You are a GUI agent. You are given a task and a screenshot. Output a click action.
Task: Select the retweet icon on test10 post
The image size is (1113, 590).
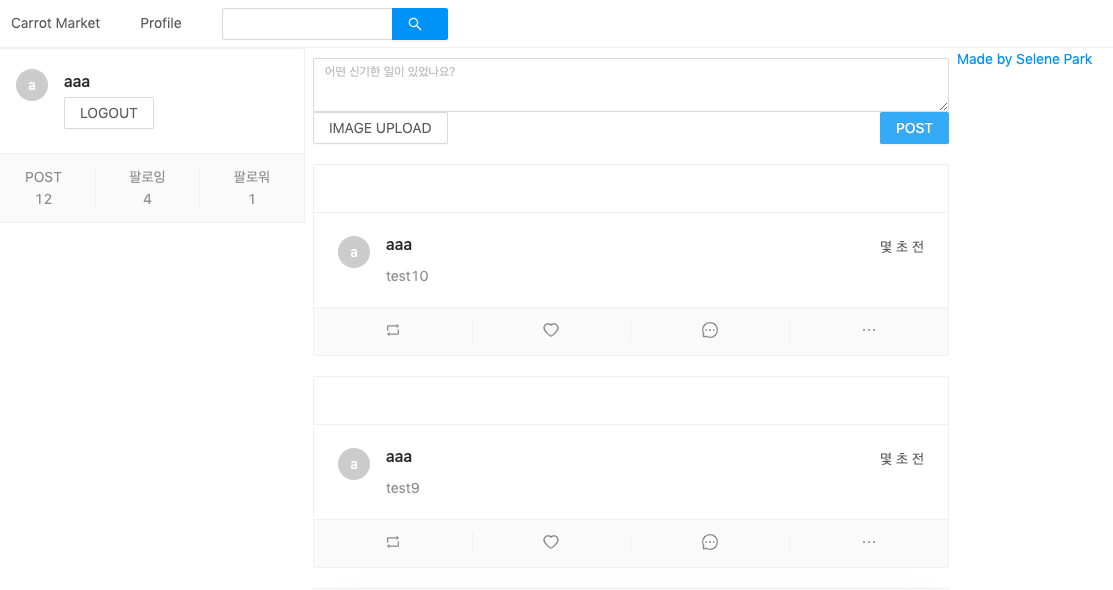(392, 330)
